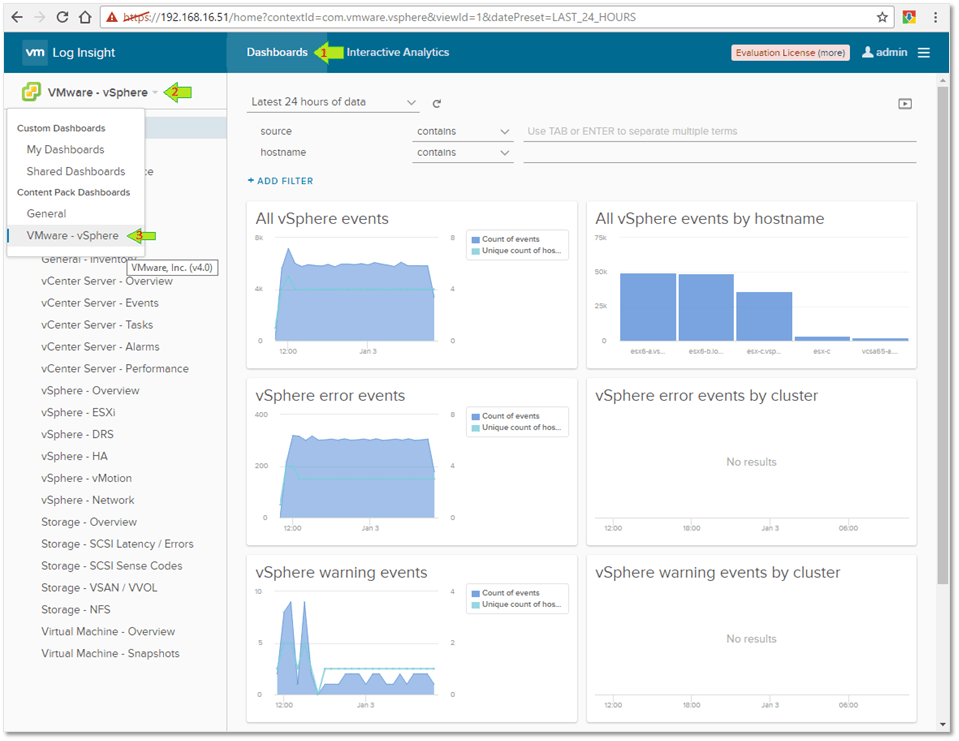Open Virtual Machine - Overview dashboard
This screenshot has width=959, height=741.
(108, 632)
